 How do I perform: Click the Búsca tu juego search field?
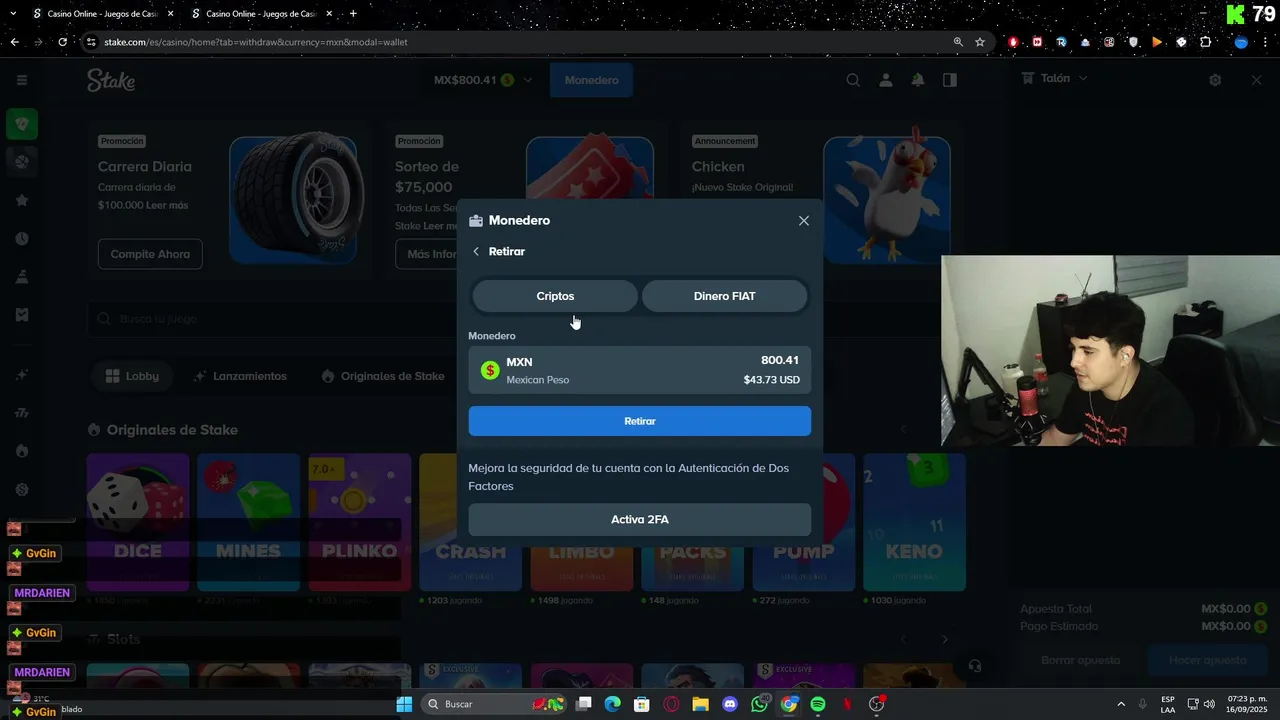point(270,319)
